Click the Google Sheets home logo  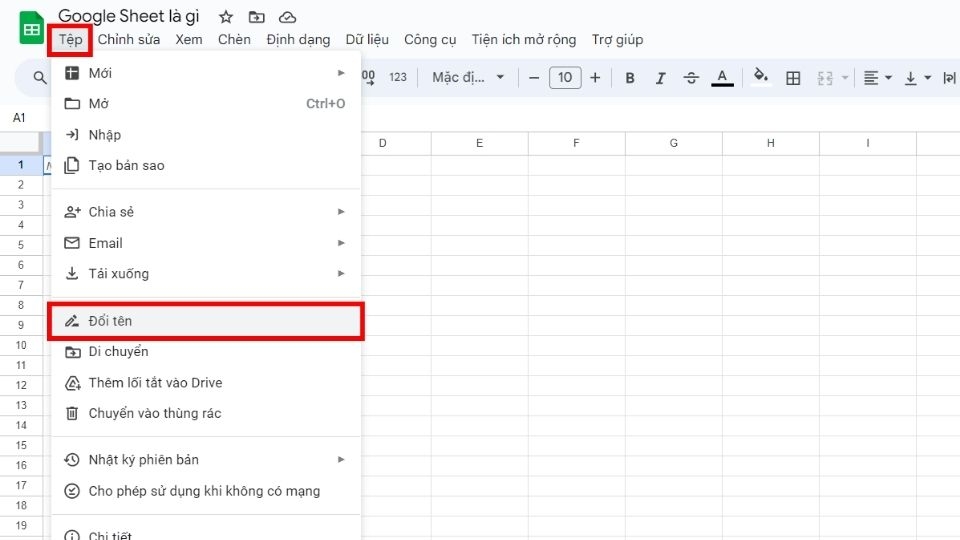(31, 28)
